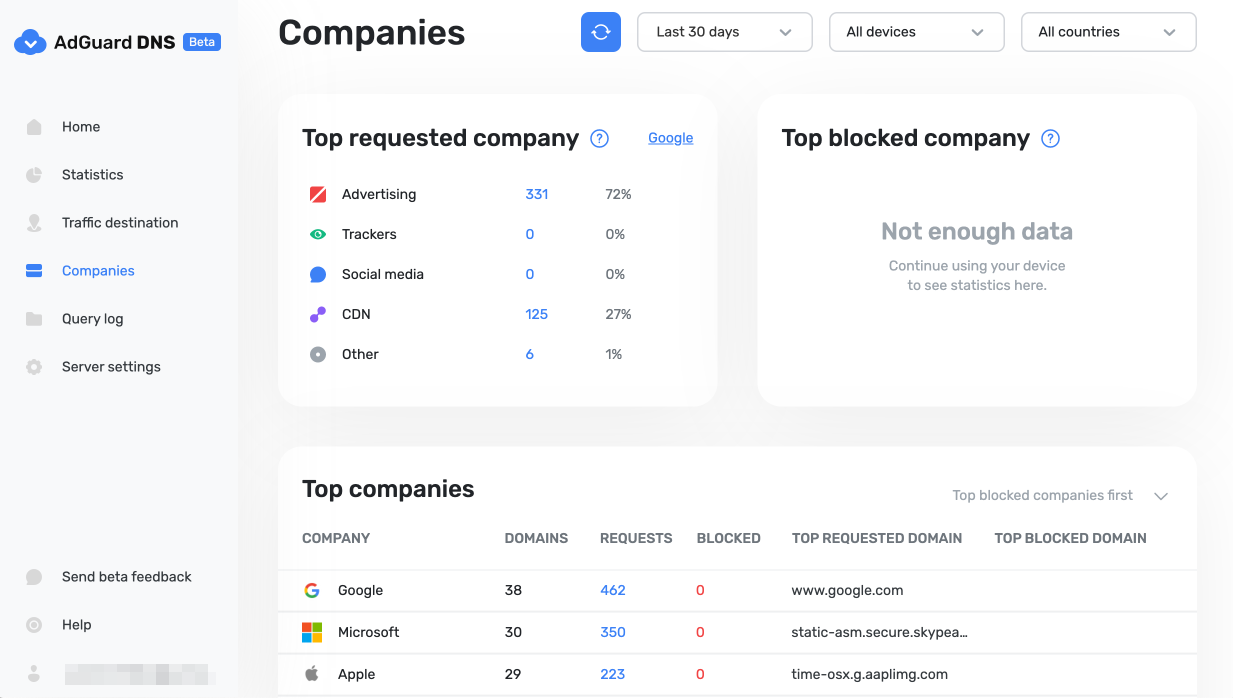Click the Apple logo in companies table
This screenshot has height=698, width=1233.
[x=312, y=674]
